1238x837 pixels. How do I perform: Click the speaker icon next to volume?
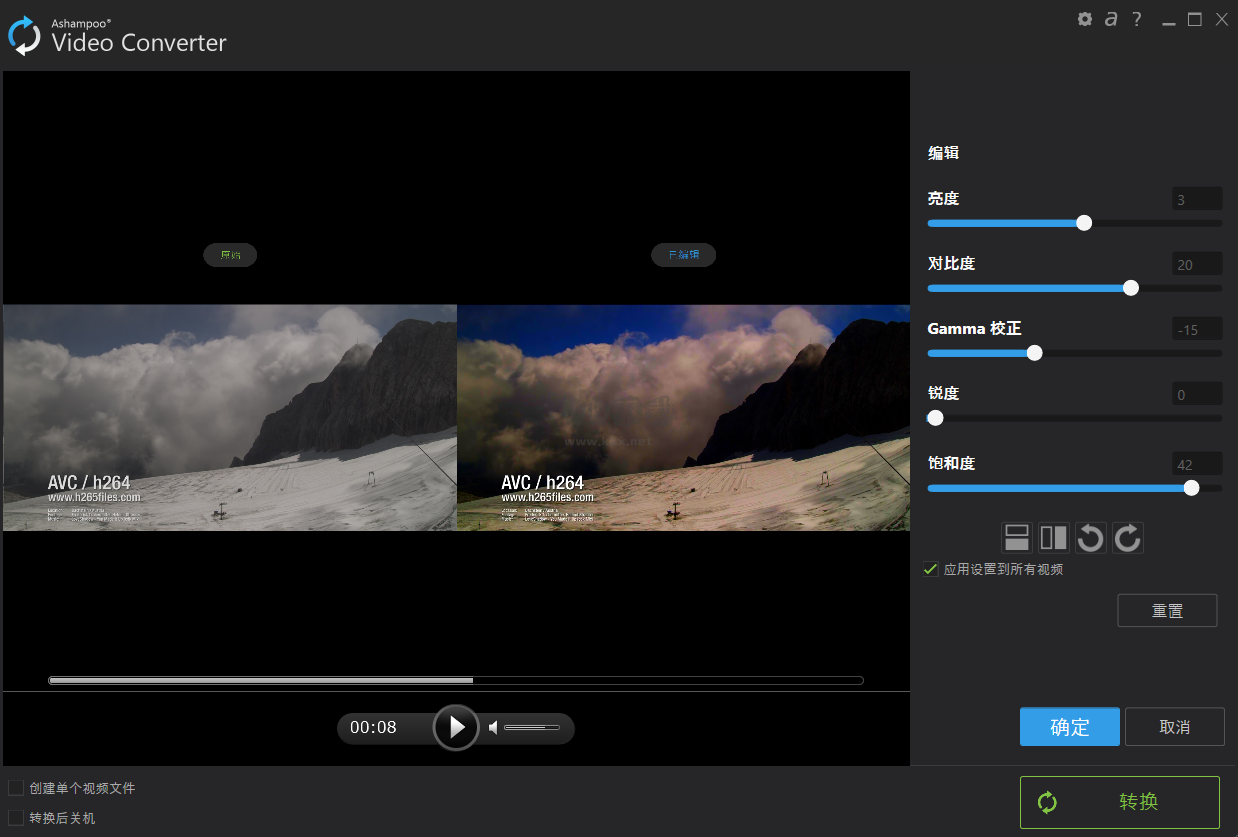(x=492, y=728)
